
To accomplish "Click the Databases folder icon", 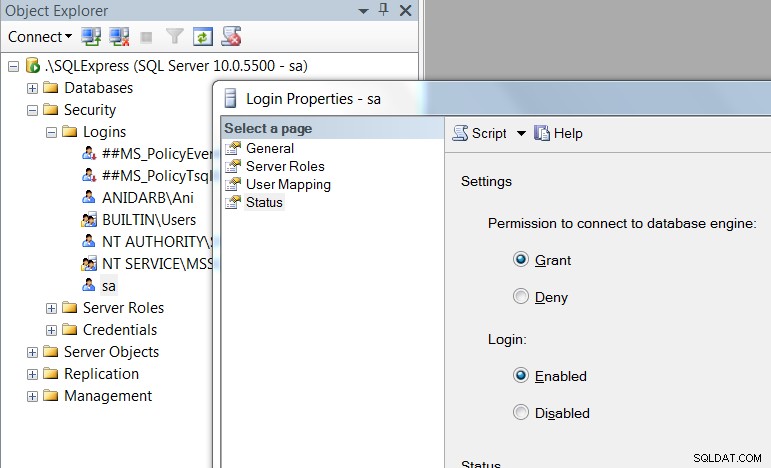I will click(x=51, y=88).
